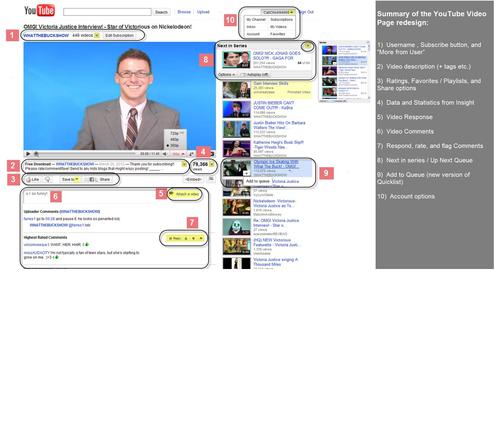Click the Search button
The height and width of the screenshot is (426, 494).
161,12
